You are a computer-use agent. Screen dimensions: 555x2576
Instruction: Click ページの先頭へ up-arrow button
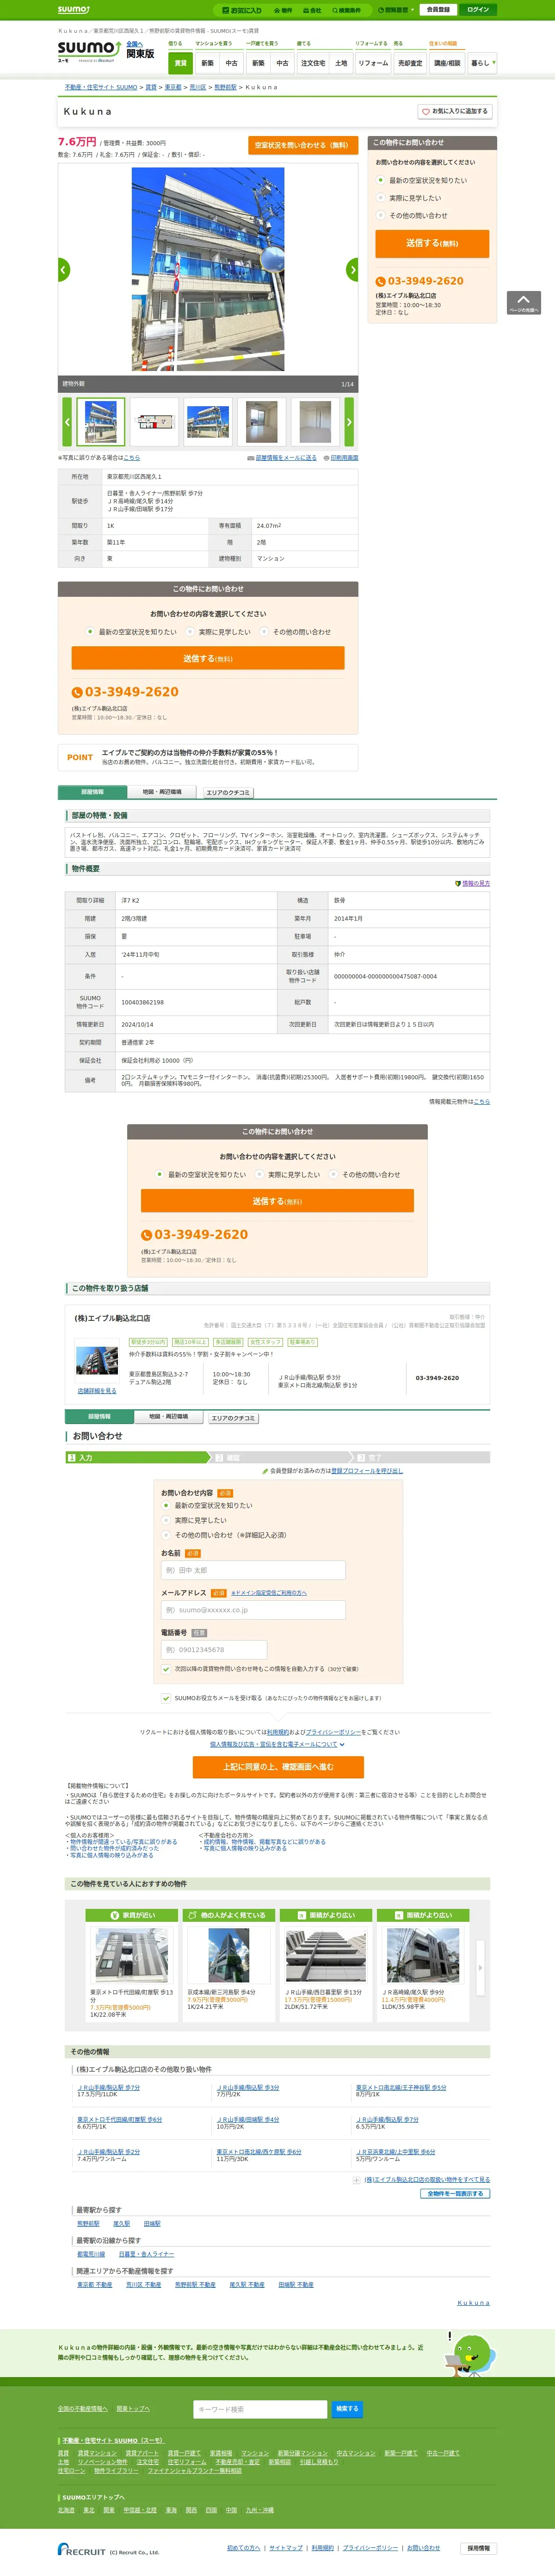click(x=524, y=303)
